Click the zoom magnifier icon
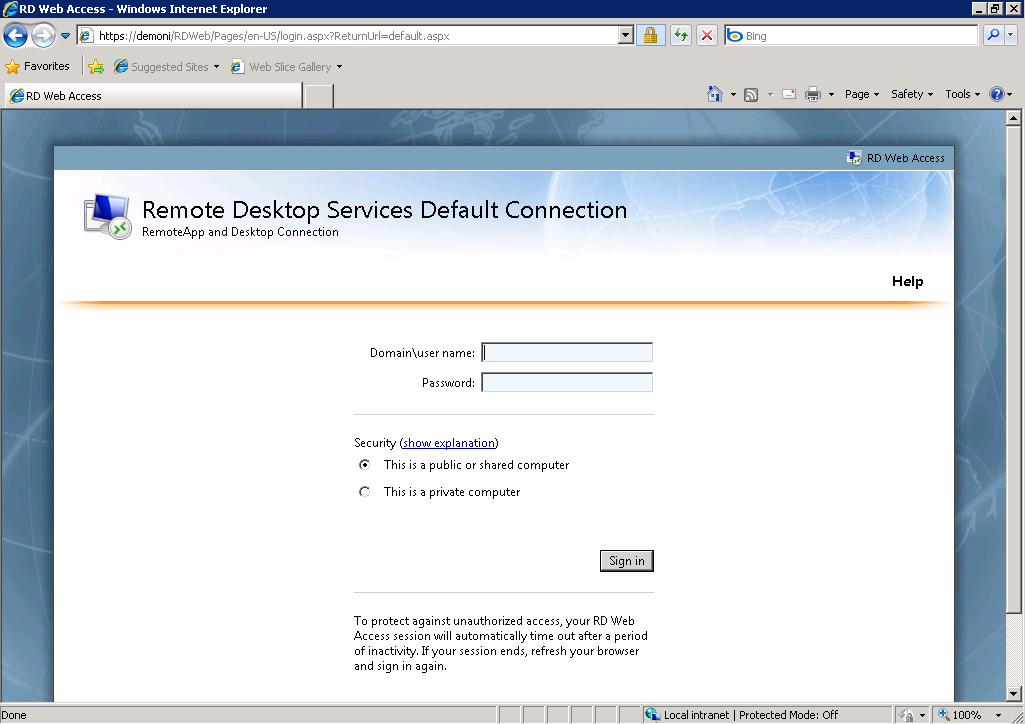 tap(944, 714)
